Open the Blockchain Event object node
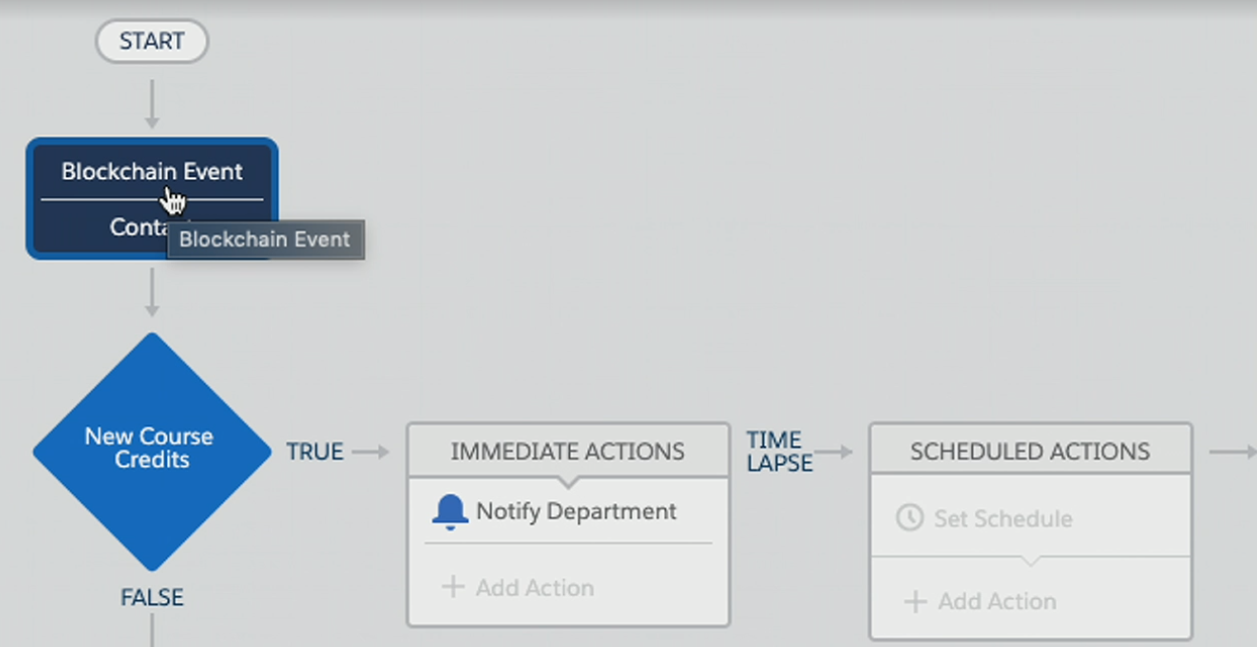The height and width of the screenshot is (647, 1257). click(152, 198)
